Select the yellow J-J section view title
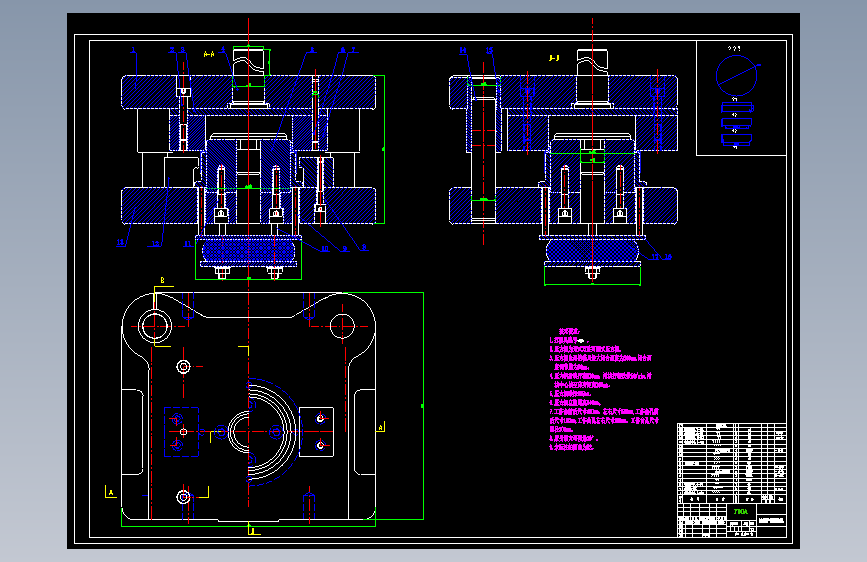Image resolution: width=867 pixels, height=562 pixels. (554, 58)
